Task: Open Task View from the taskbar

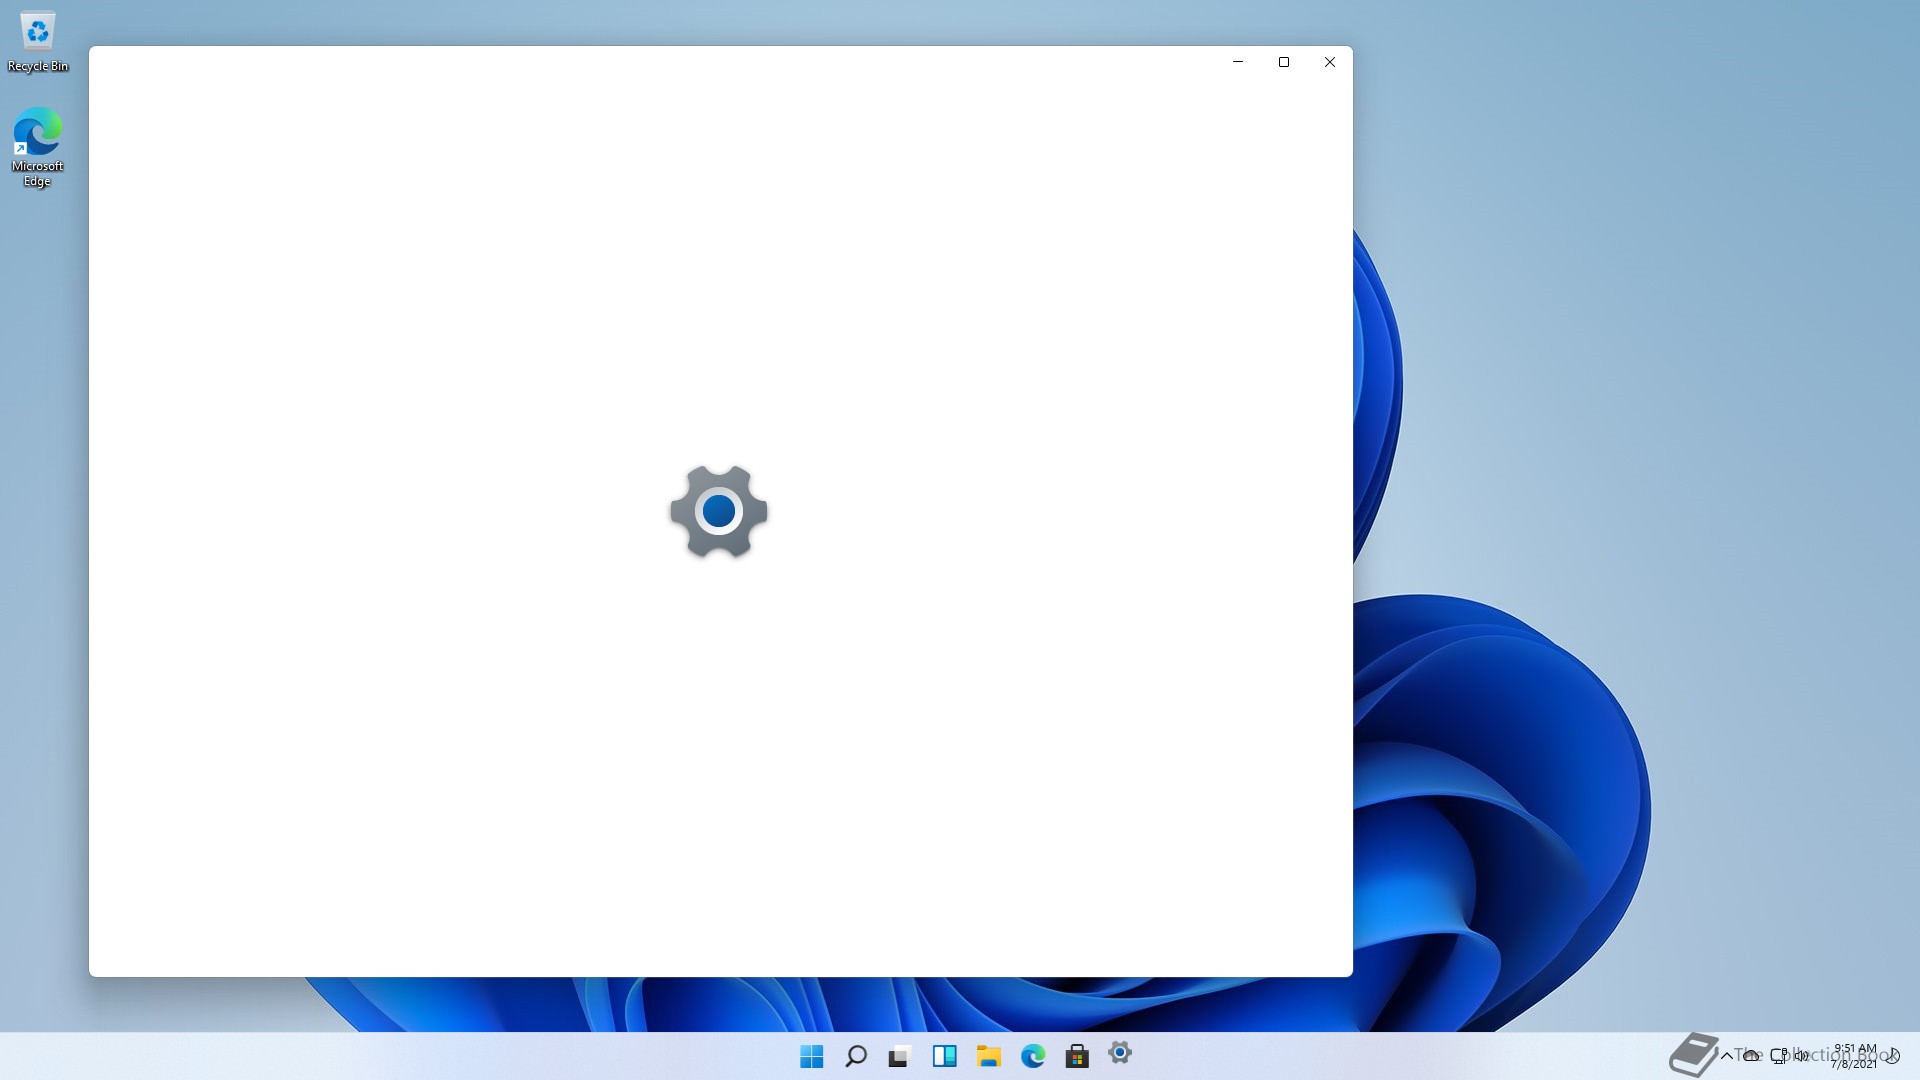Action: (x=900, y=1056)
